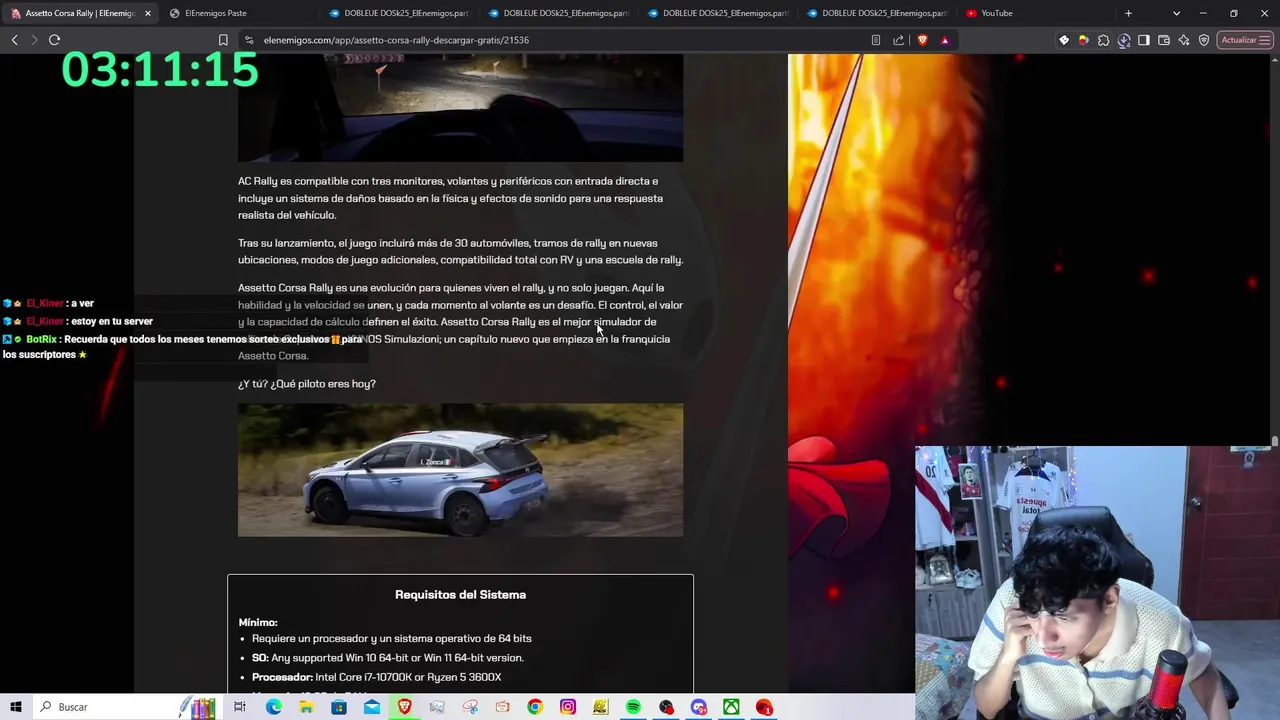Open the downloads icon in the toolbar
This screenshot has height=720, width=1280.
click(x=1124, y=40)
